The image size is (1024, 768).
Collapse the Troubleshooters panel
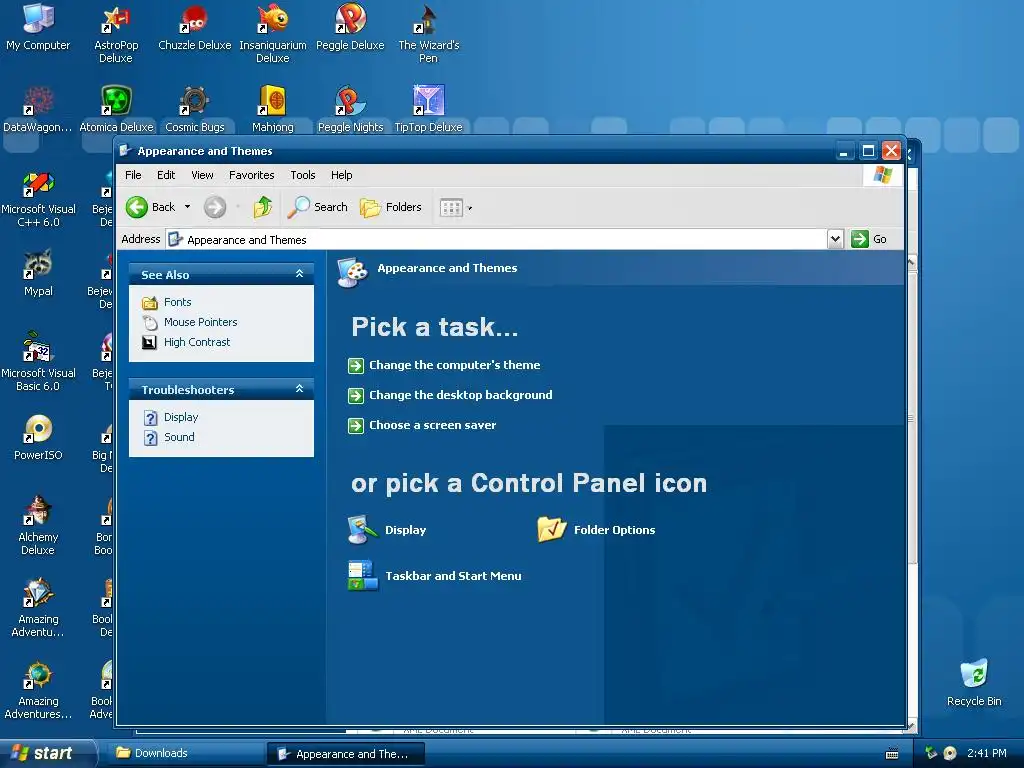(300, 389)
